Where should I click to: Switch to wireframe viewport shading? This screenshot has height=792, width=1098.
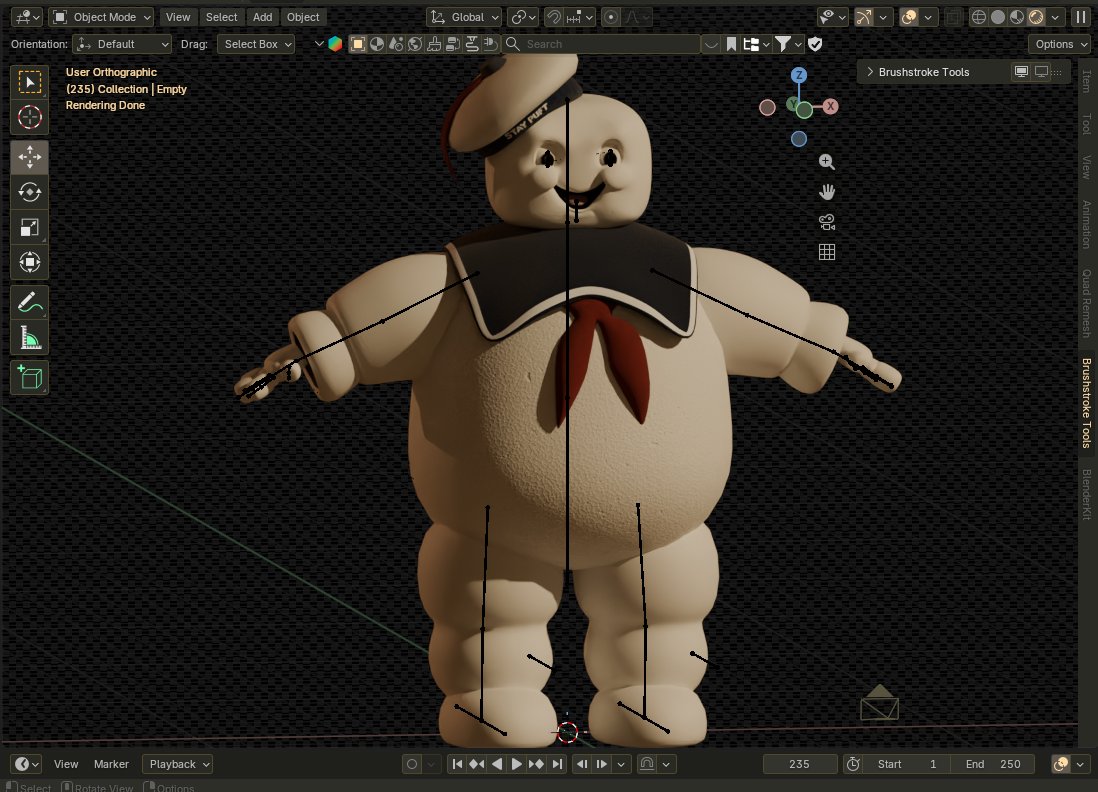[x=979, y=18]
